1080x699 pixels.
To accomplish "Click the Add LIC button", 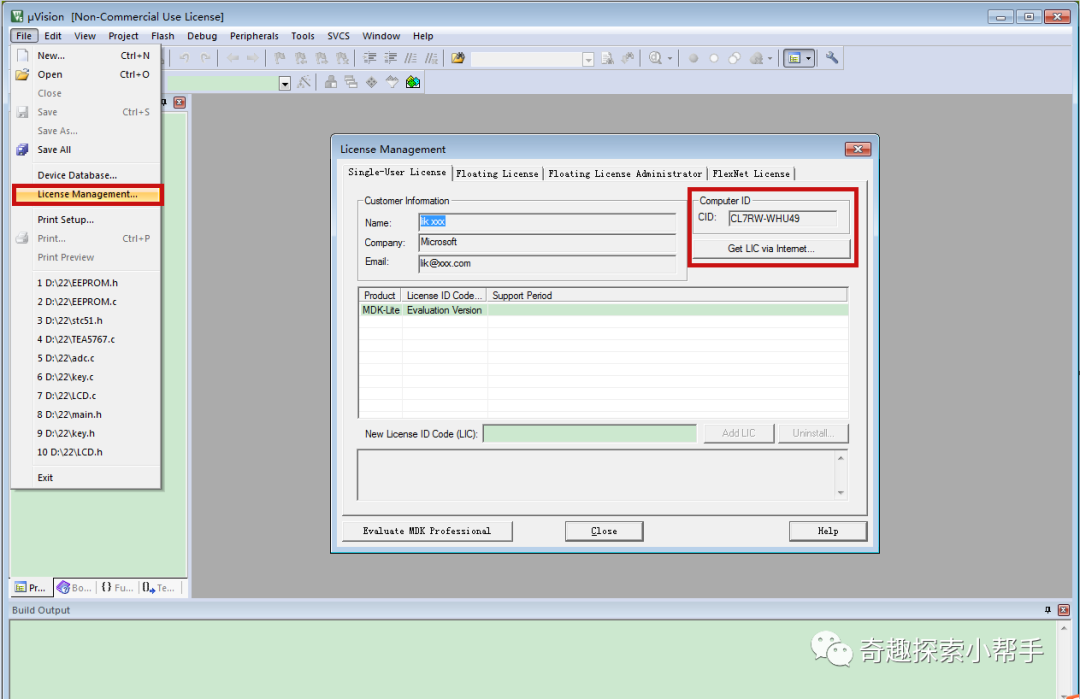I will [x=738, y=433].
